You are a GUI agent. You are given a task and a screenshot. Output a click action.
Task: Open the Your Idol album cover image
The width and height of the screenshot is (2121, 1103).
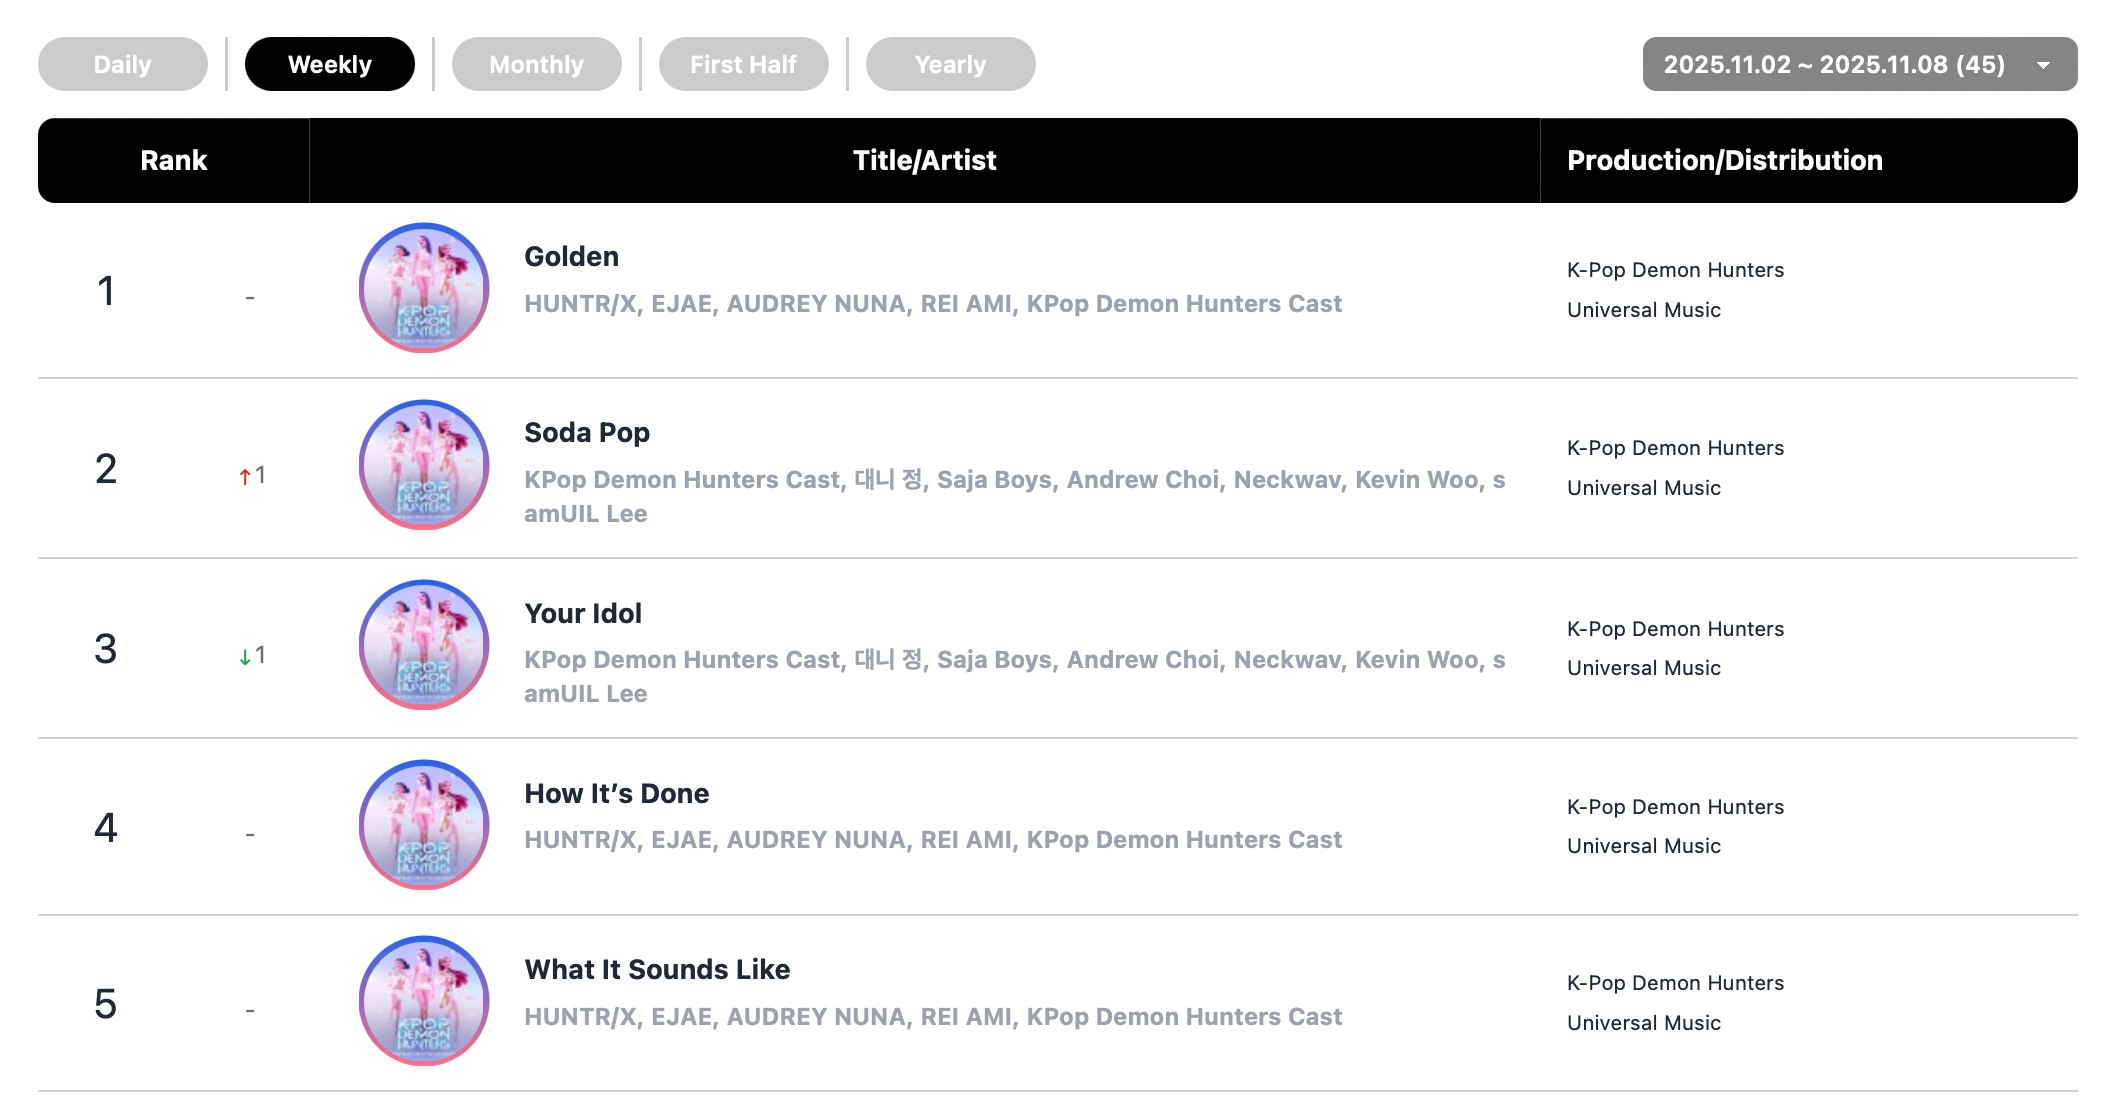(x=424, y=645)
